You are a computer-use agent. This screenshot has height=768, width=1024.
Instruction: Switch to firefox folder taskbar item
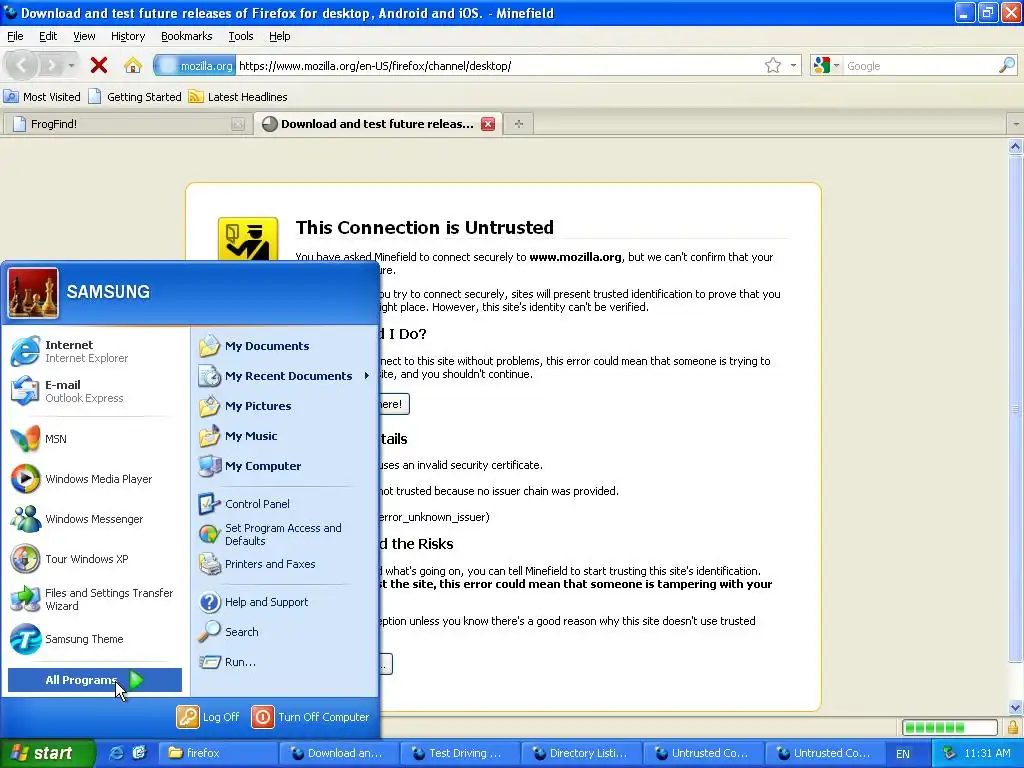tap(218, 753)
